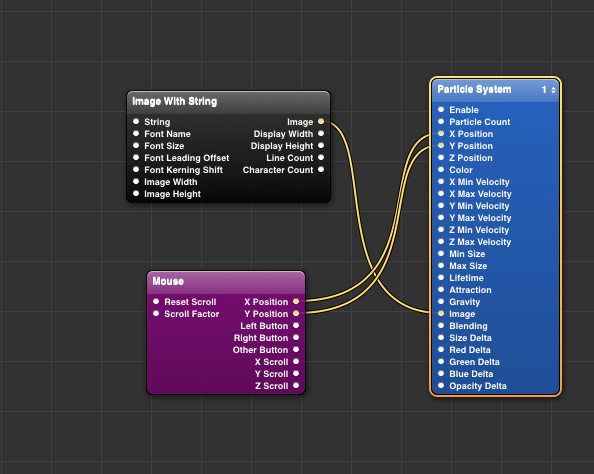
Task: Click the Blending input port
Action: point(441,325)
